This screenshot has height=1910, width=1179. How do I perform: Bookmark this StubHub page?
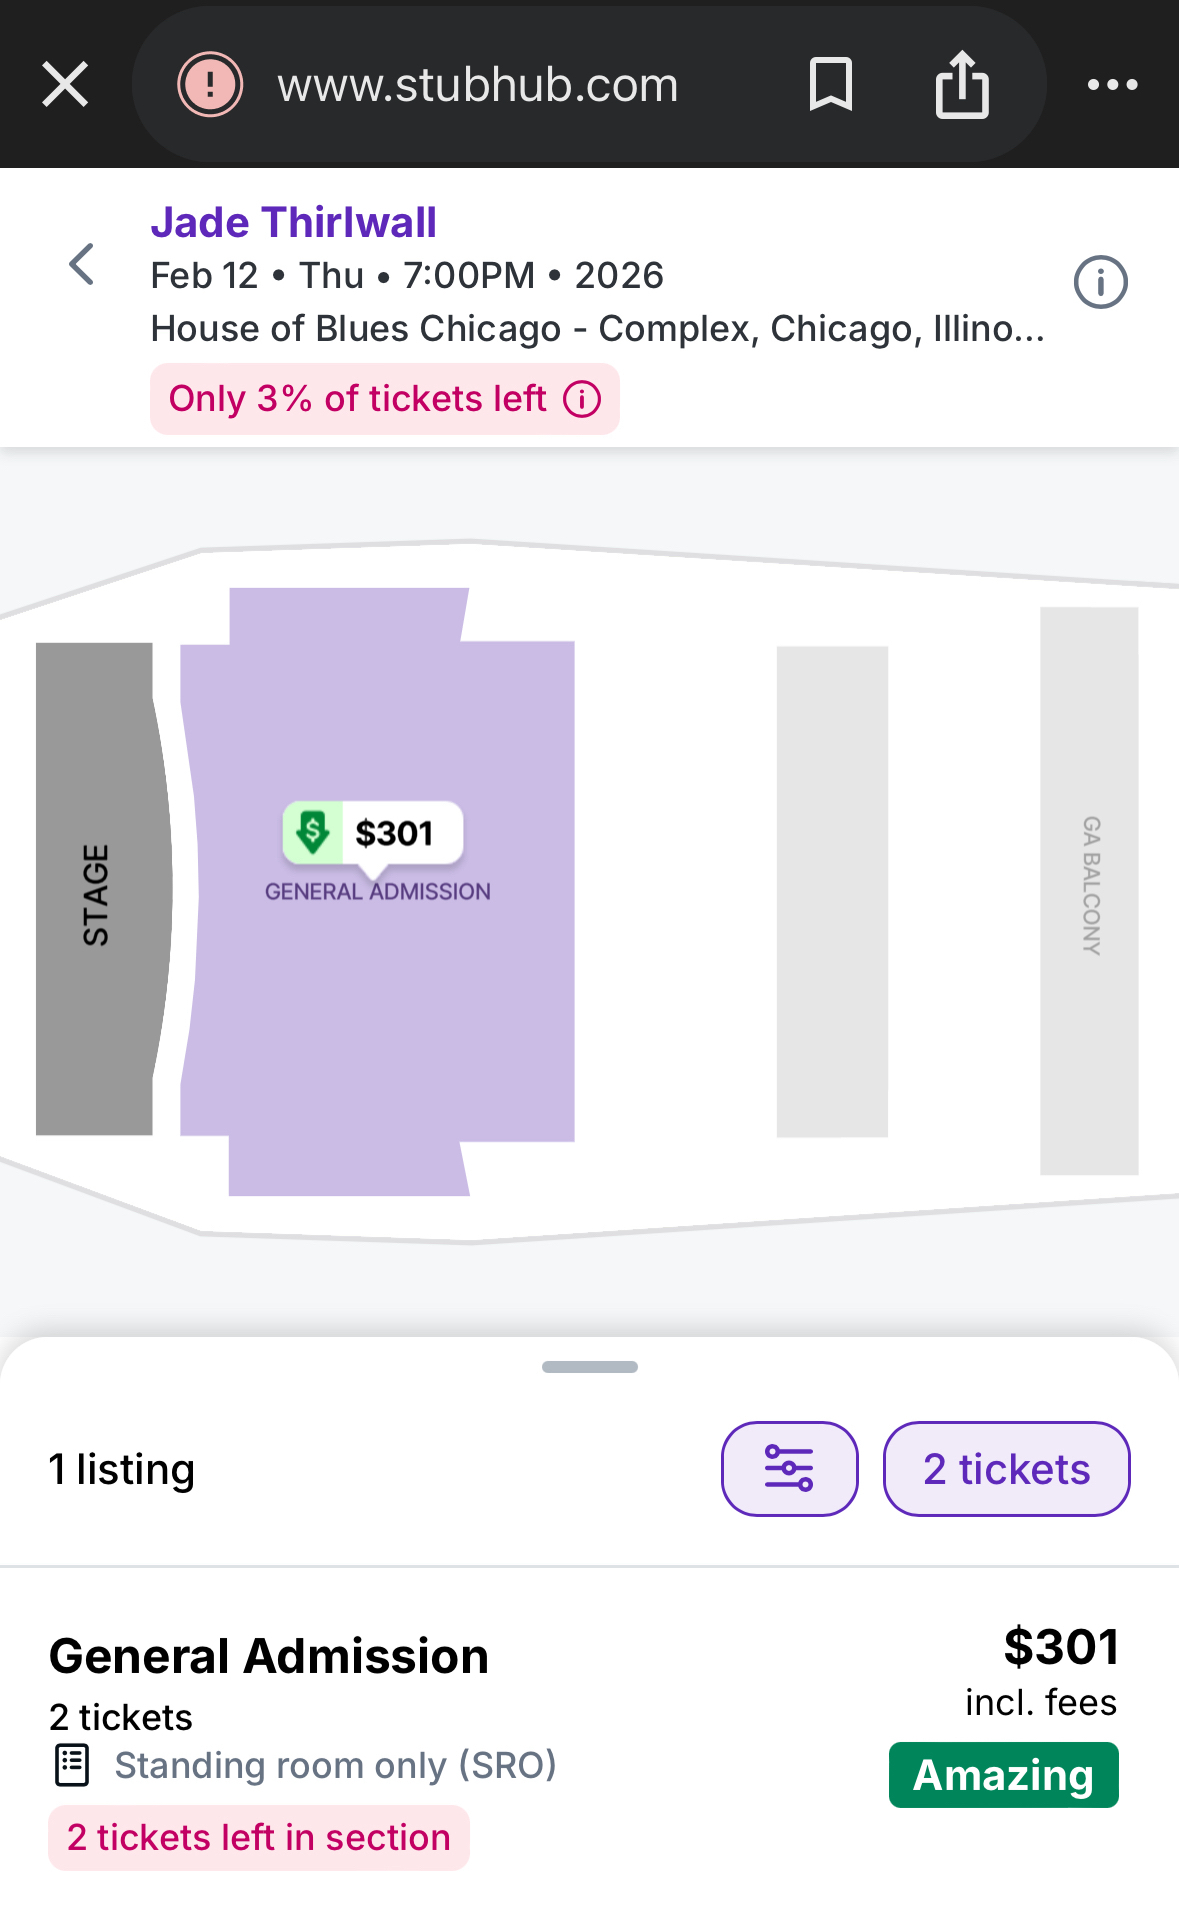[830, 84]
